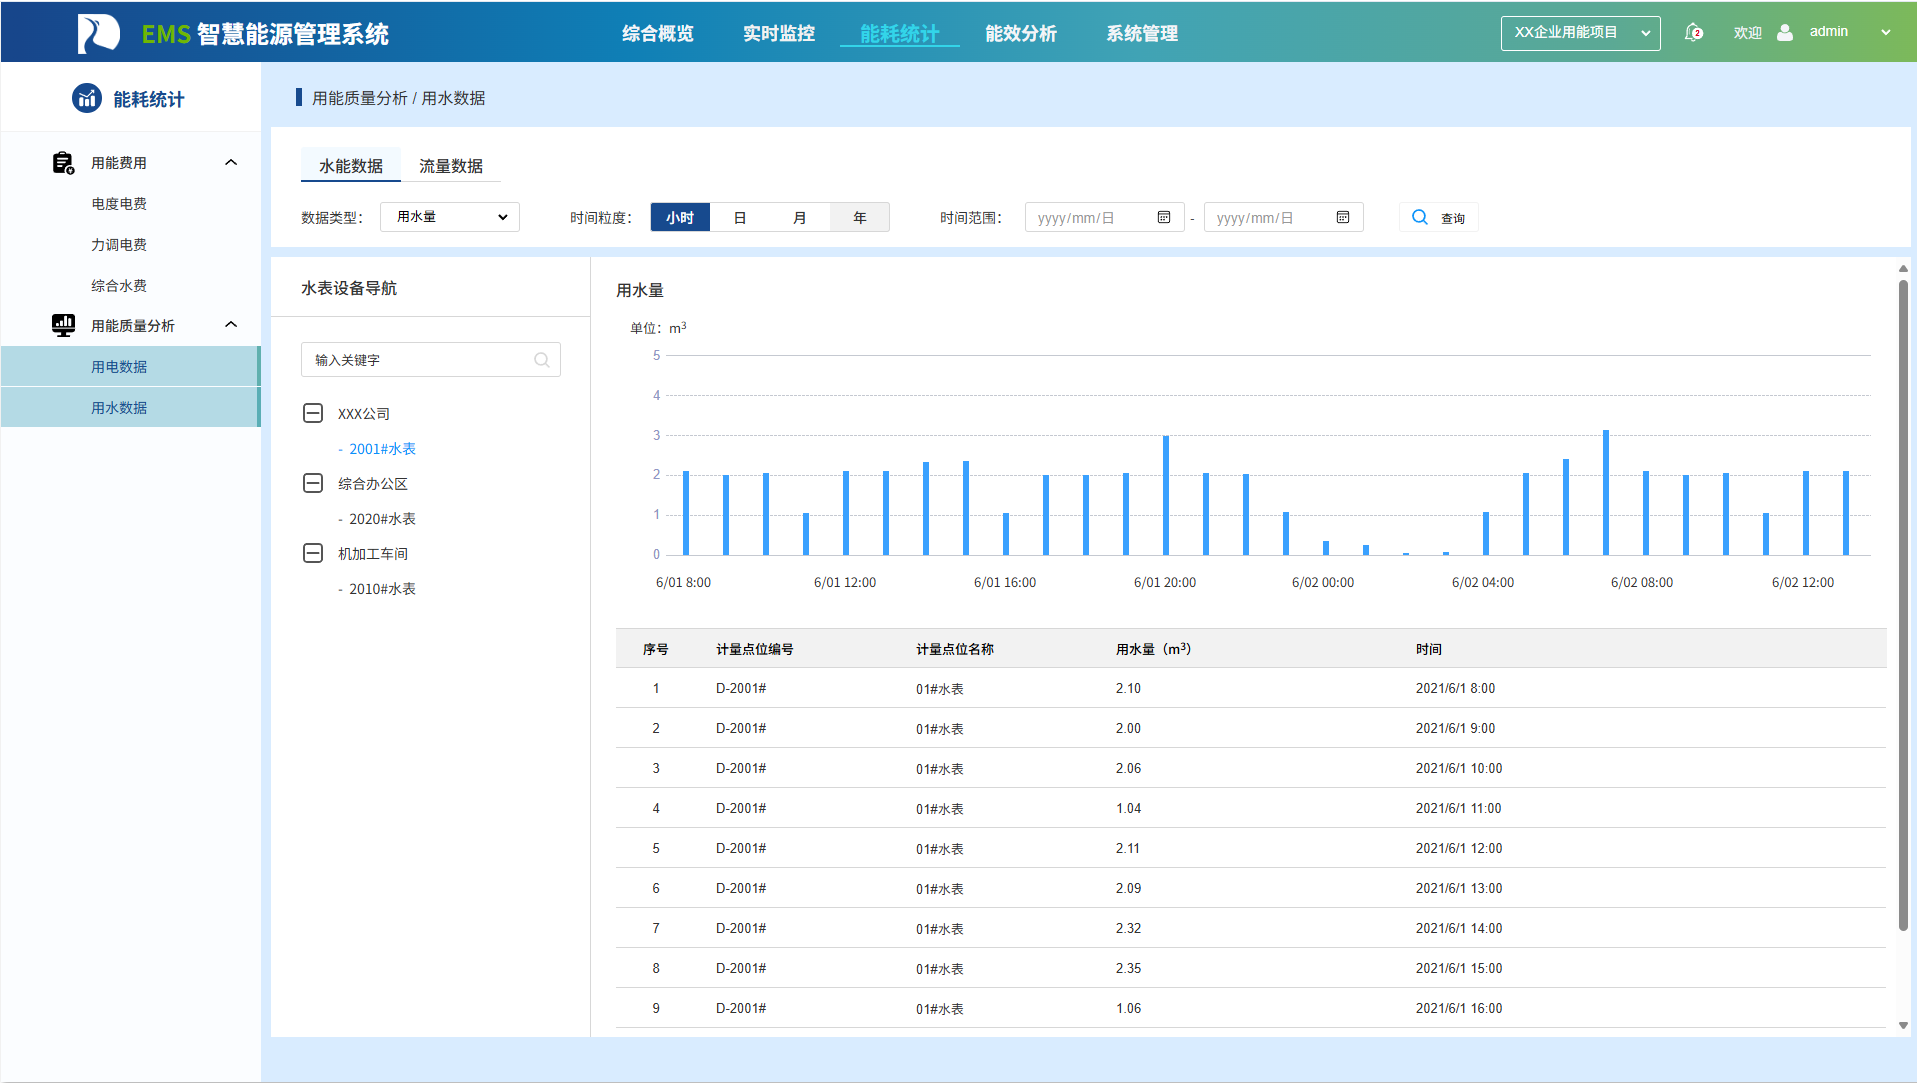Open the end date calendar icon

pyautogui.click(x=1343, y=217)
